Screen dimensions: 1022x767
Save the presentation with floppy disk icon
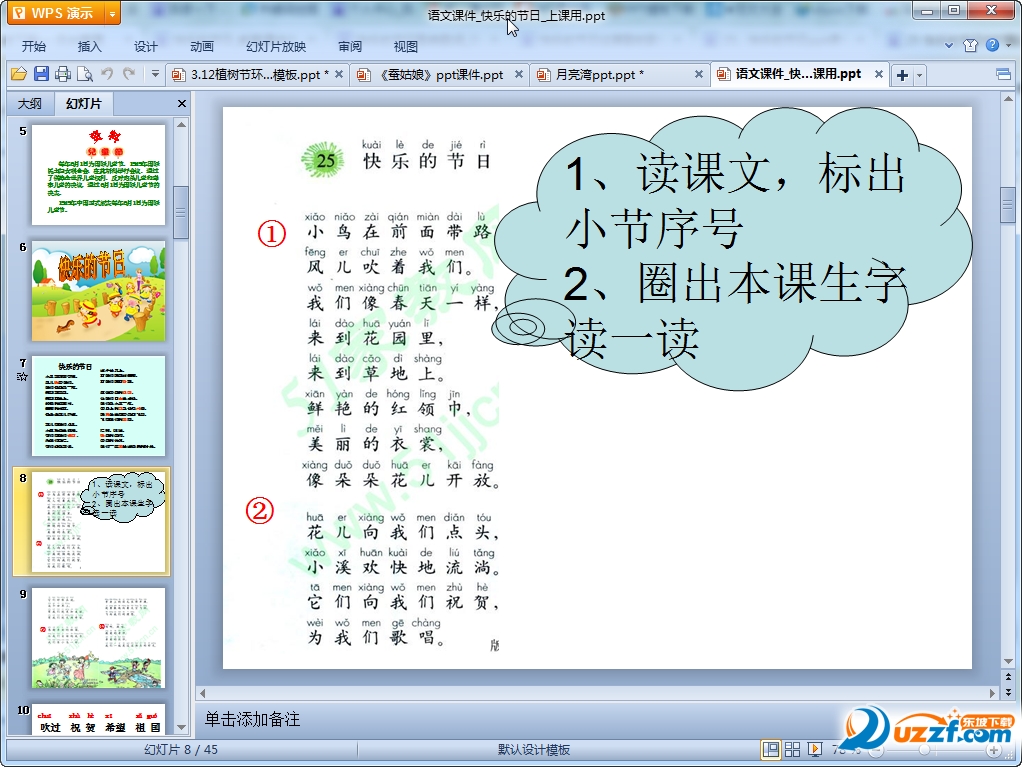coord(41,74)
